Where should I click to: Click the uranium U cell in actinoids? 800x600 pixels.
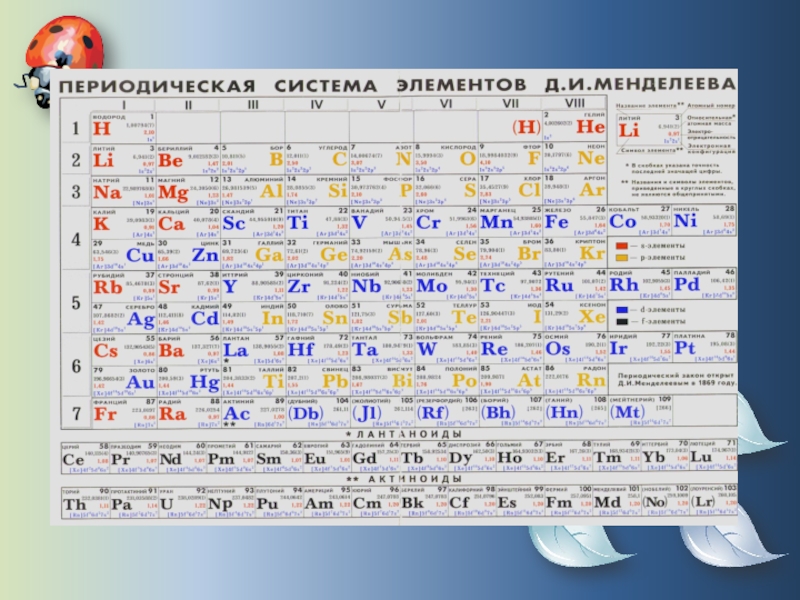pos(182,504)
